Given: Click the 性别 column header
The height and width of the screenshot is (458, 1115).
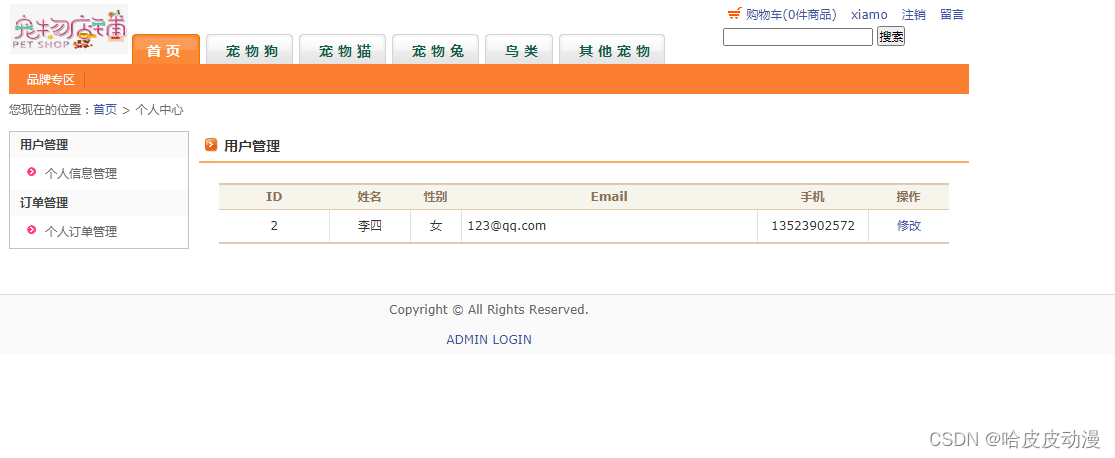Looking at the screenshot, I should point(436,197).
